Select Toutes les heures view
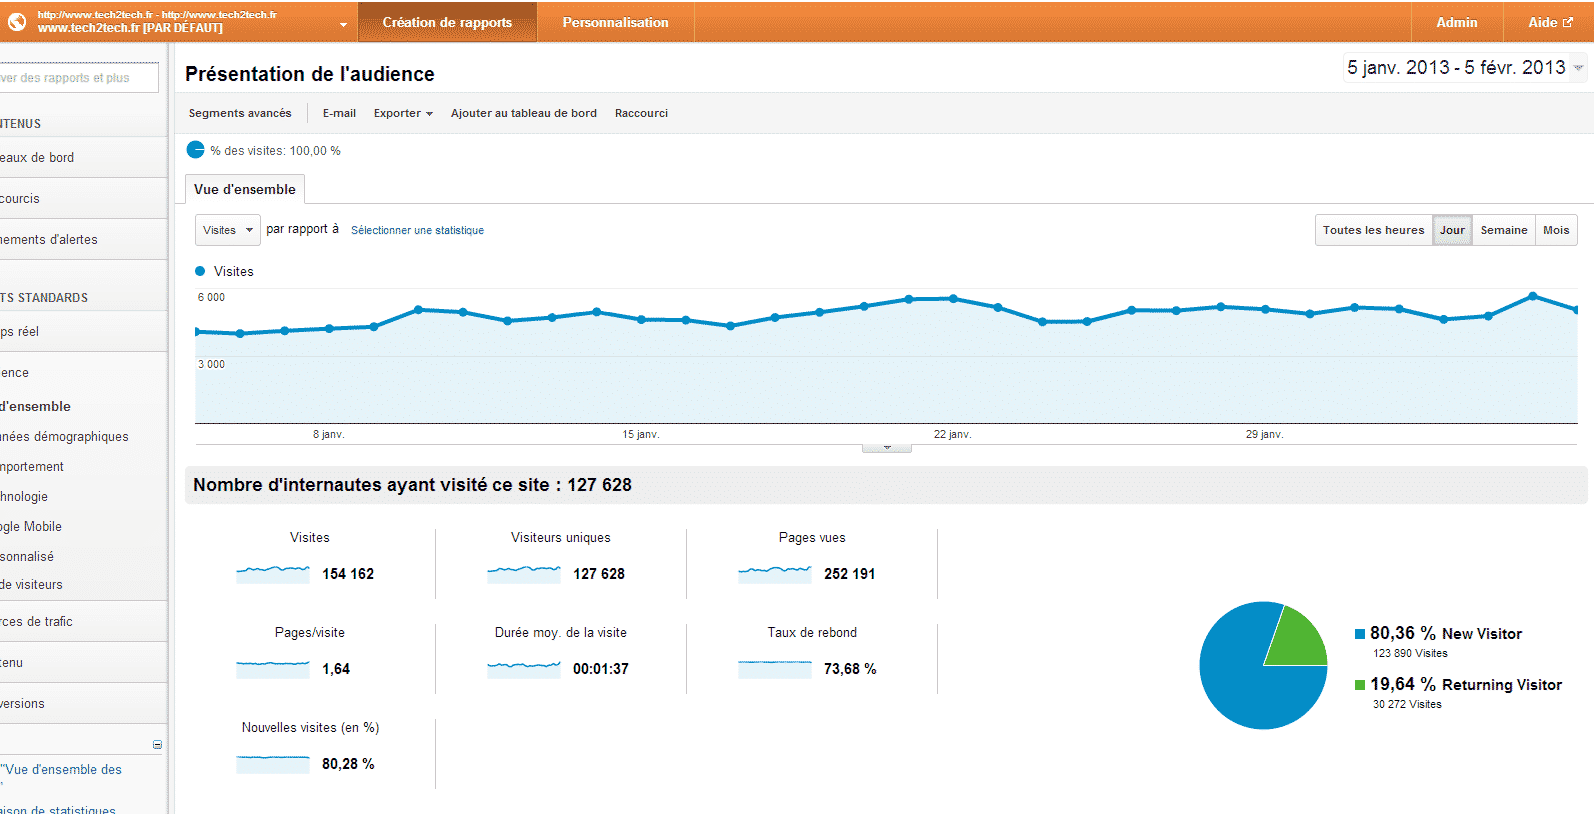Viewport: 1594px width, 814px height. tap(1373, 230)
